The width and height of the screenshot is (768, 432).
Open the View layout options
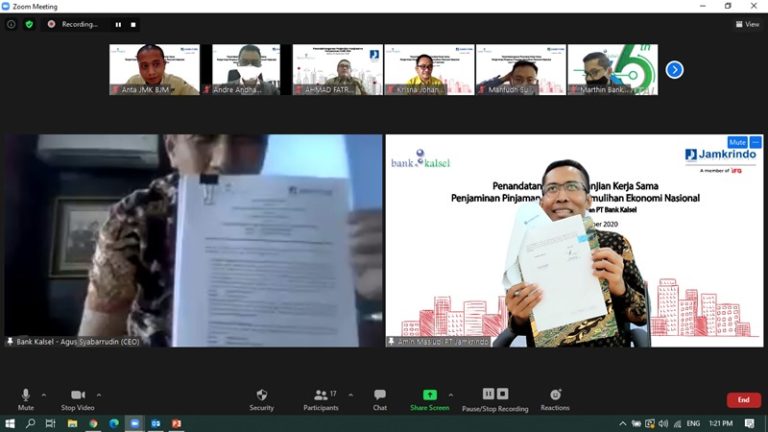pyautogui.click(x=747, y=24)
